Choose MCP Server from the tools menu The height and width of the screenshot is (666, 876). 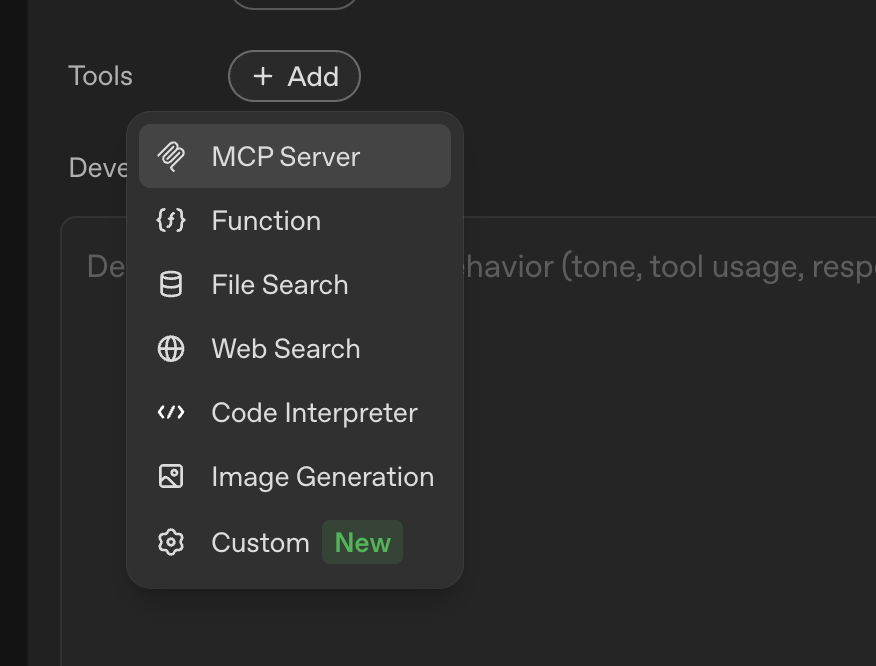(286, 157)
